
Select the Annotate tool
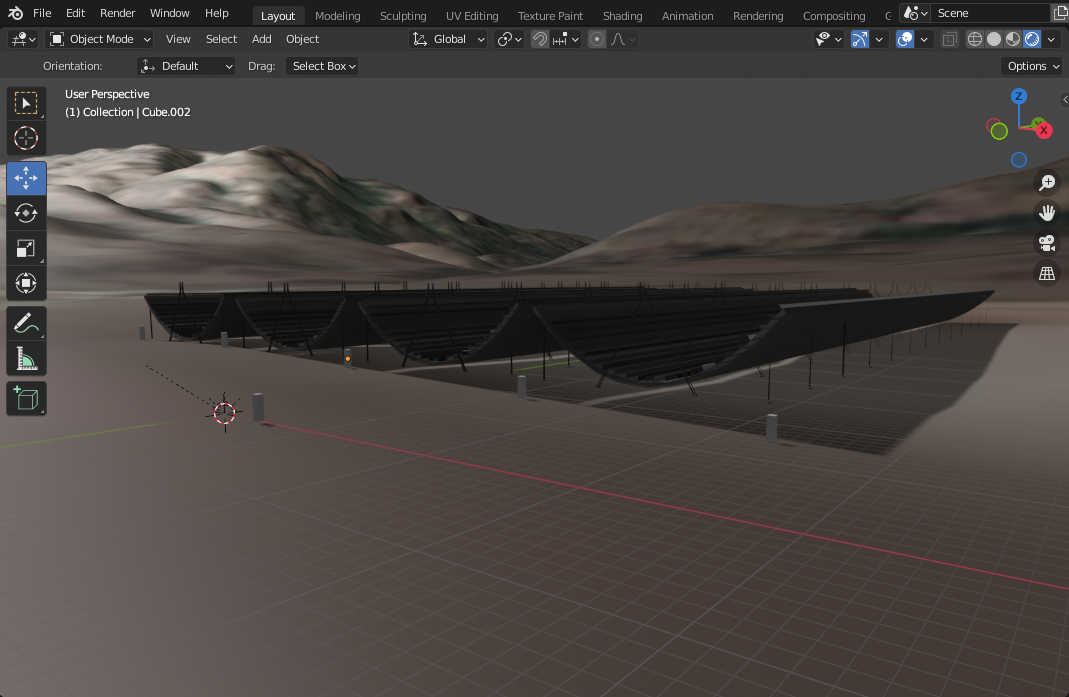click(26, 322)
